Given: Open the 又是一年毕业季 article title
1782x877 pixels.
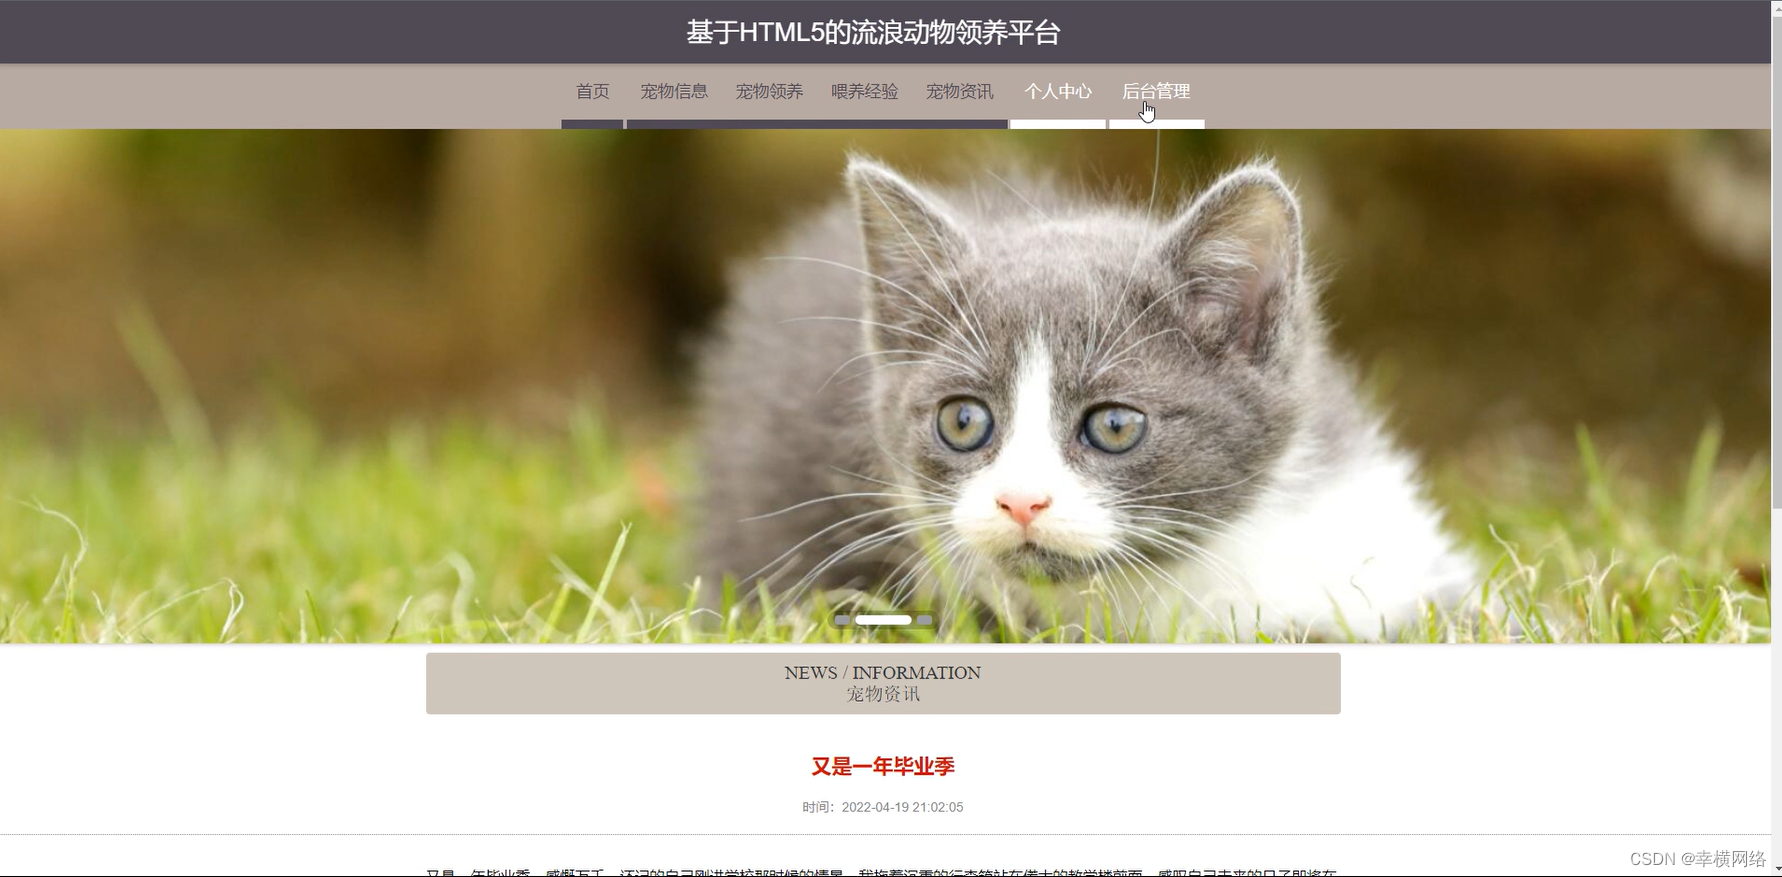Looking at the screenshot, I should pos(883,767).
